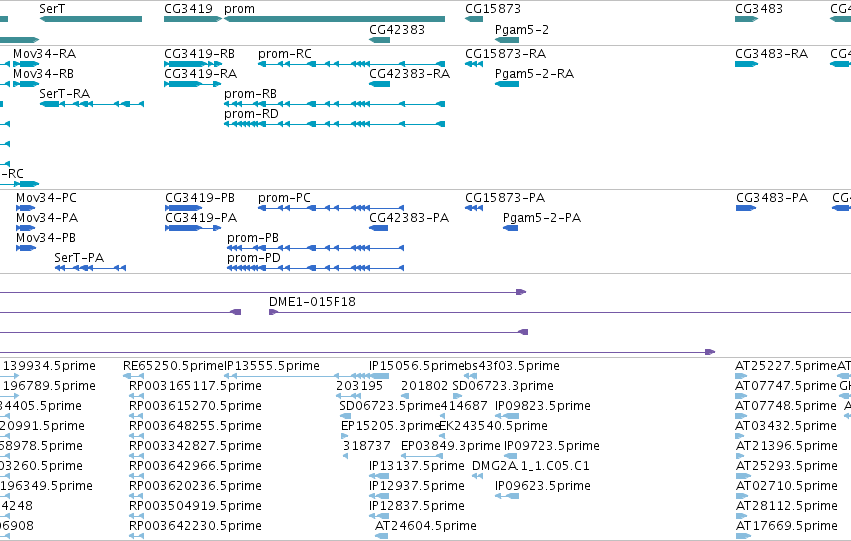This screenshot has height=541, width=851.
Task: Select the CG42383-PA protein label
Action: (x=409, y=218)
